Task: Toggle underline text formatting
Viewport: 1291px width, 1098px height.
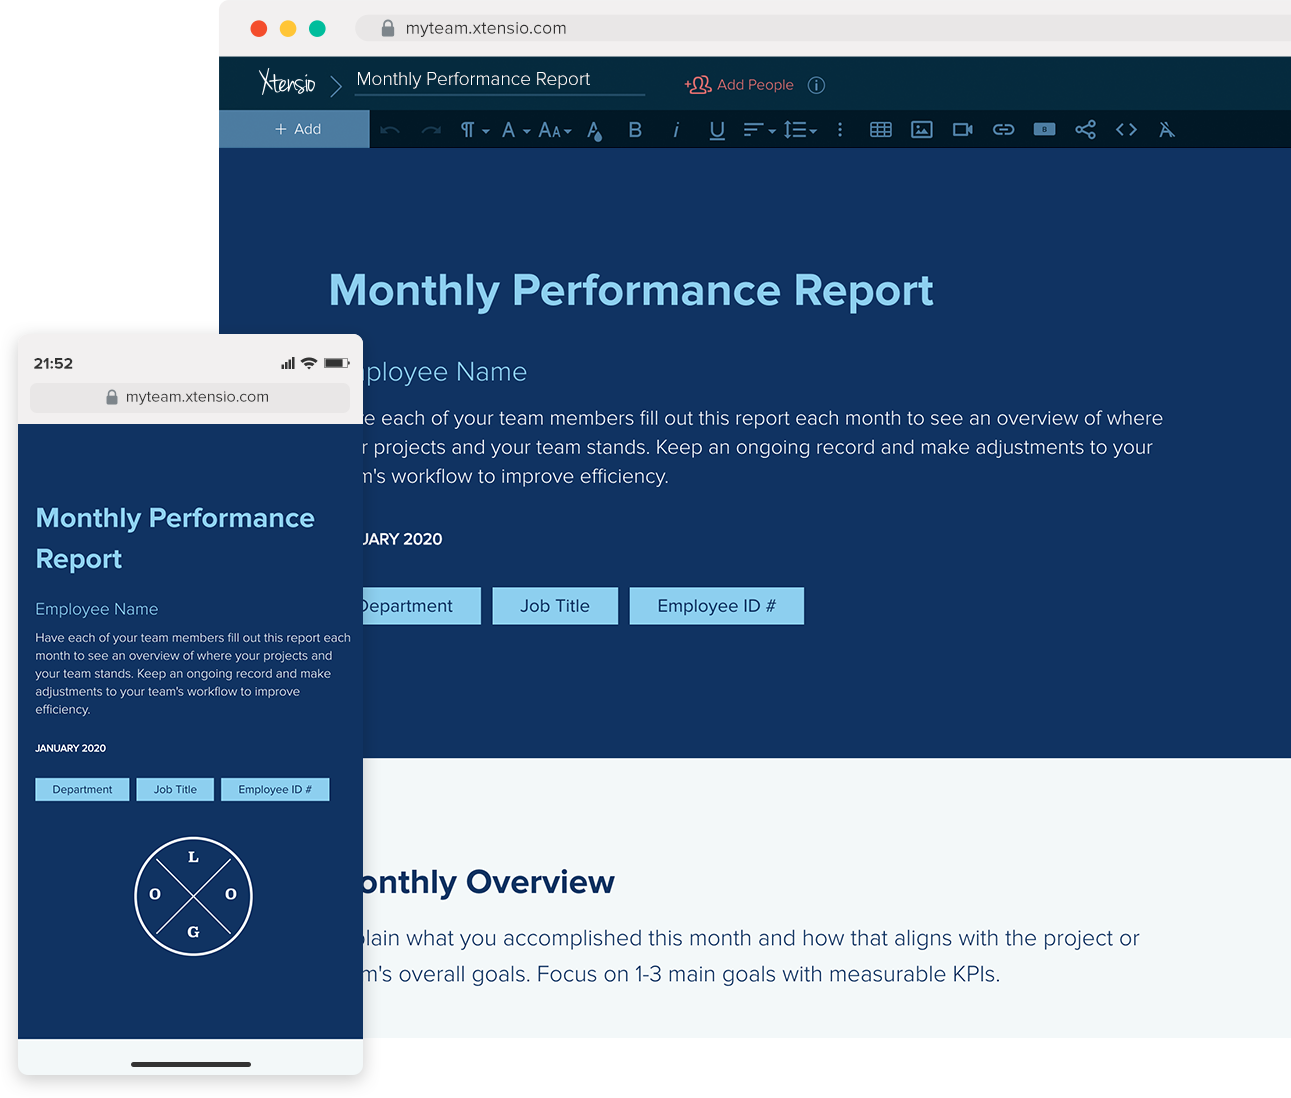Action: [x=717, y=129]
